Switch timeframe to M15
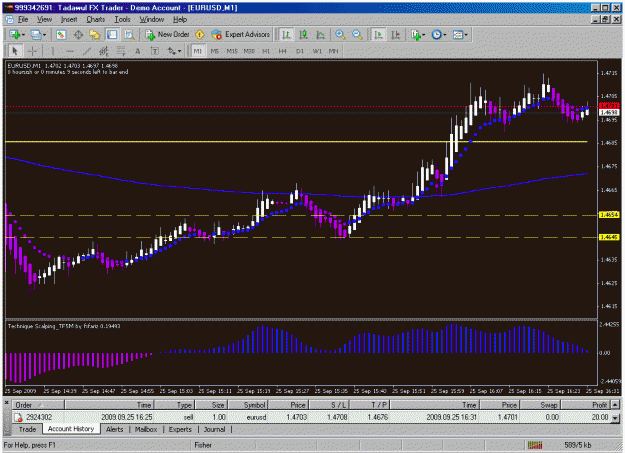Screen dimensions: 625x453 coord(232,51)
